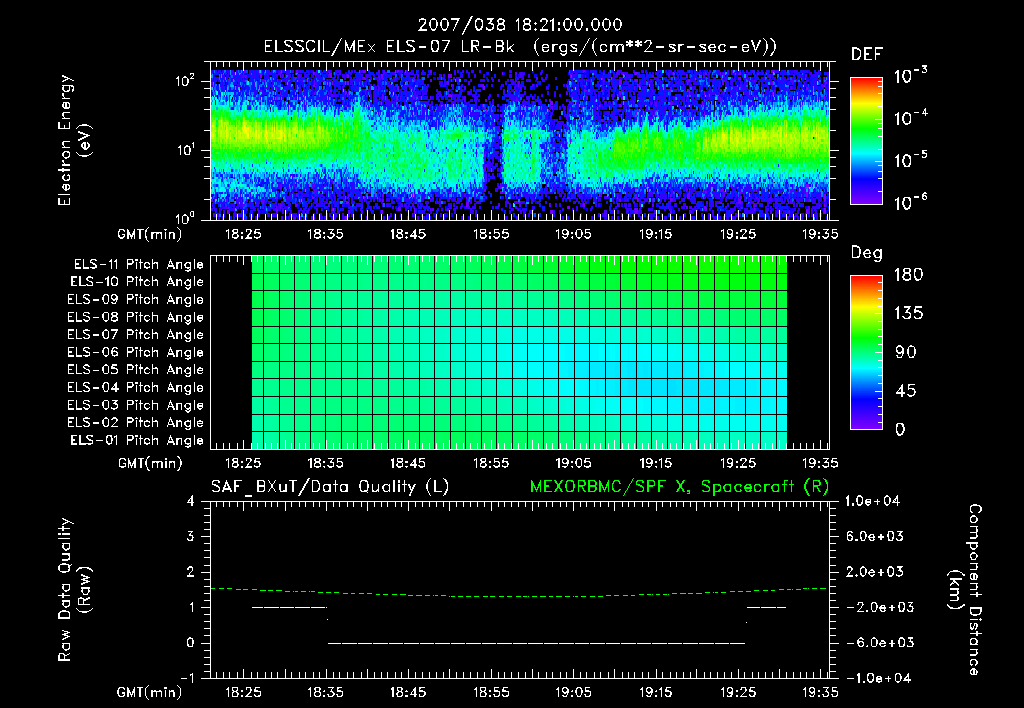Click the 18:25 tick below the pitch angle panel
The height and width of the screenshot is (708, 1024).
click(243, 464)
